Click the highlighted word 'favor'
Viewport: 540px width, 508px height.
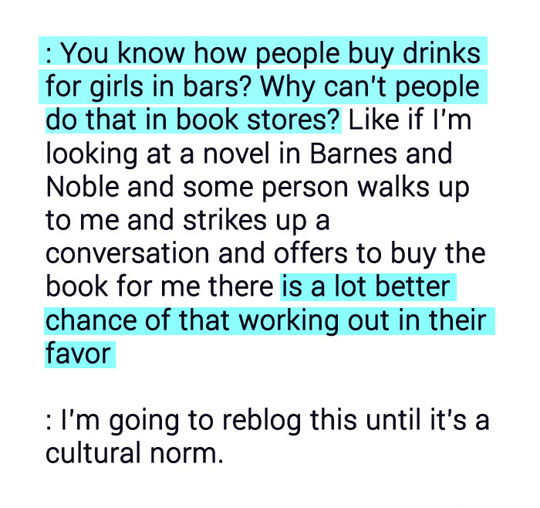point(78,353)
